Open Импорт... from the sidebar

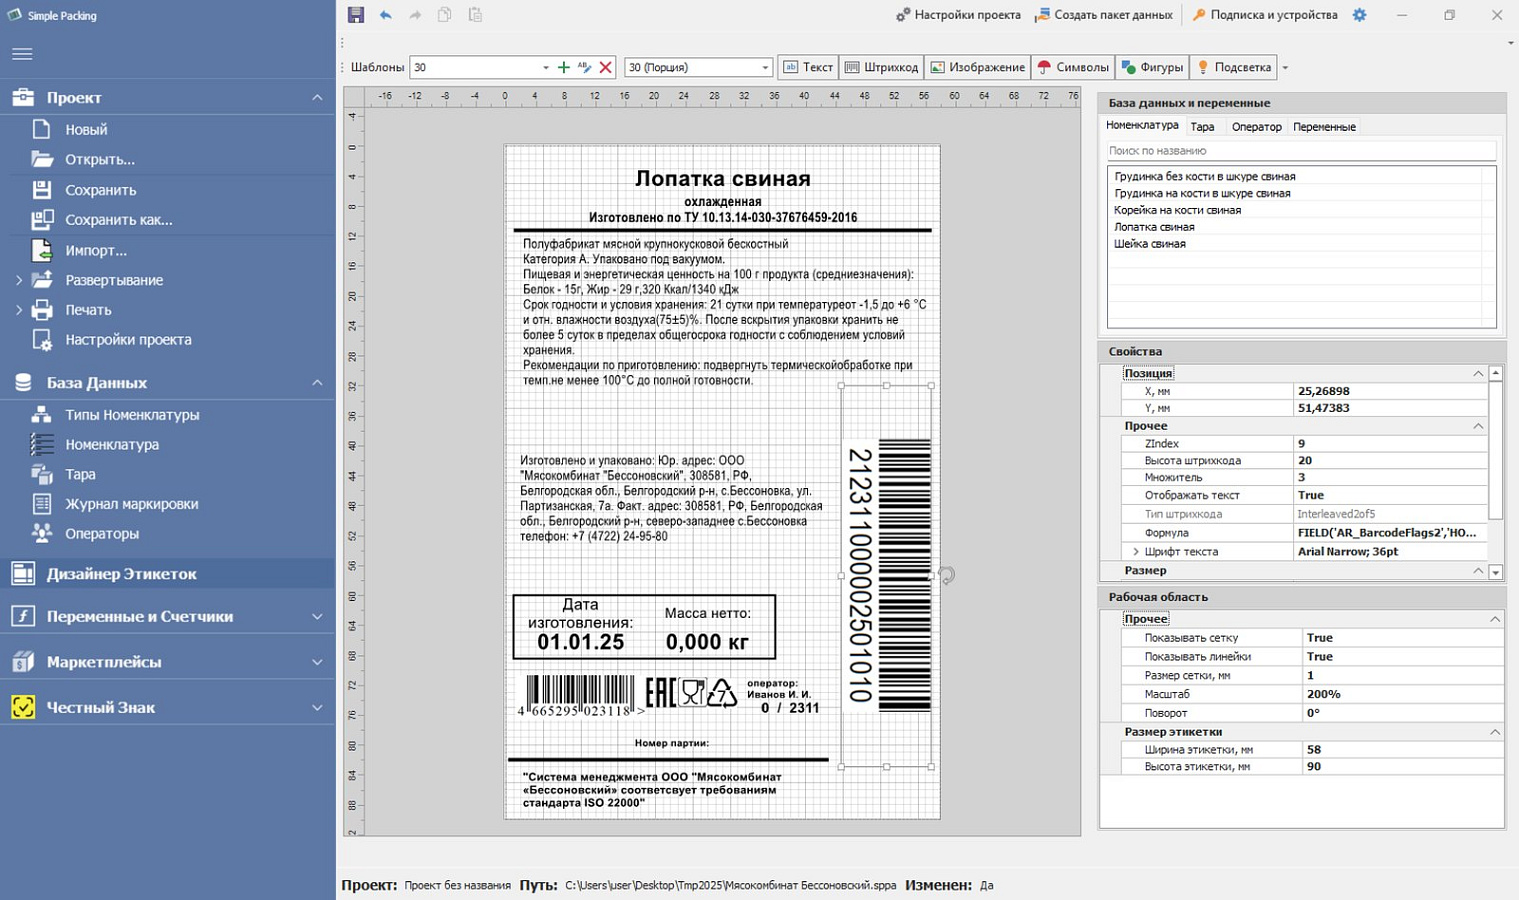(96, 250)
